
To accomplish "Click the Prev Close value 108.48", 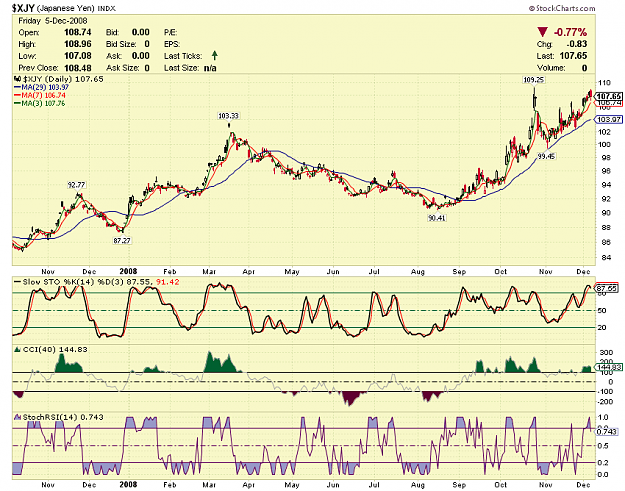I will 78,68.
